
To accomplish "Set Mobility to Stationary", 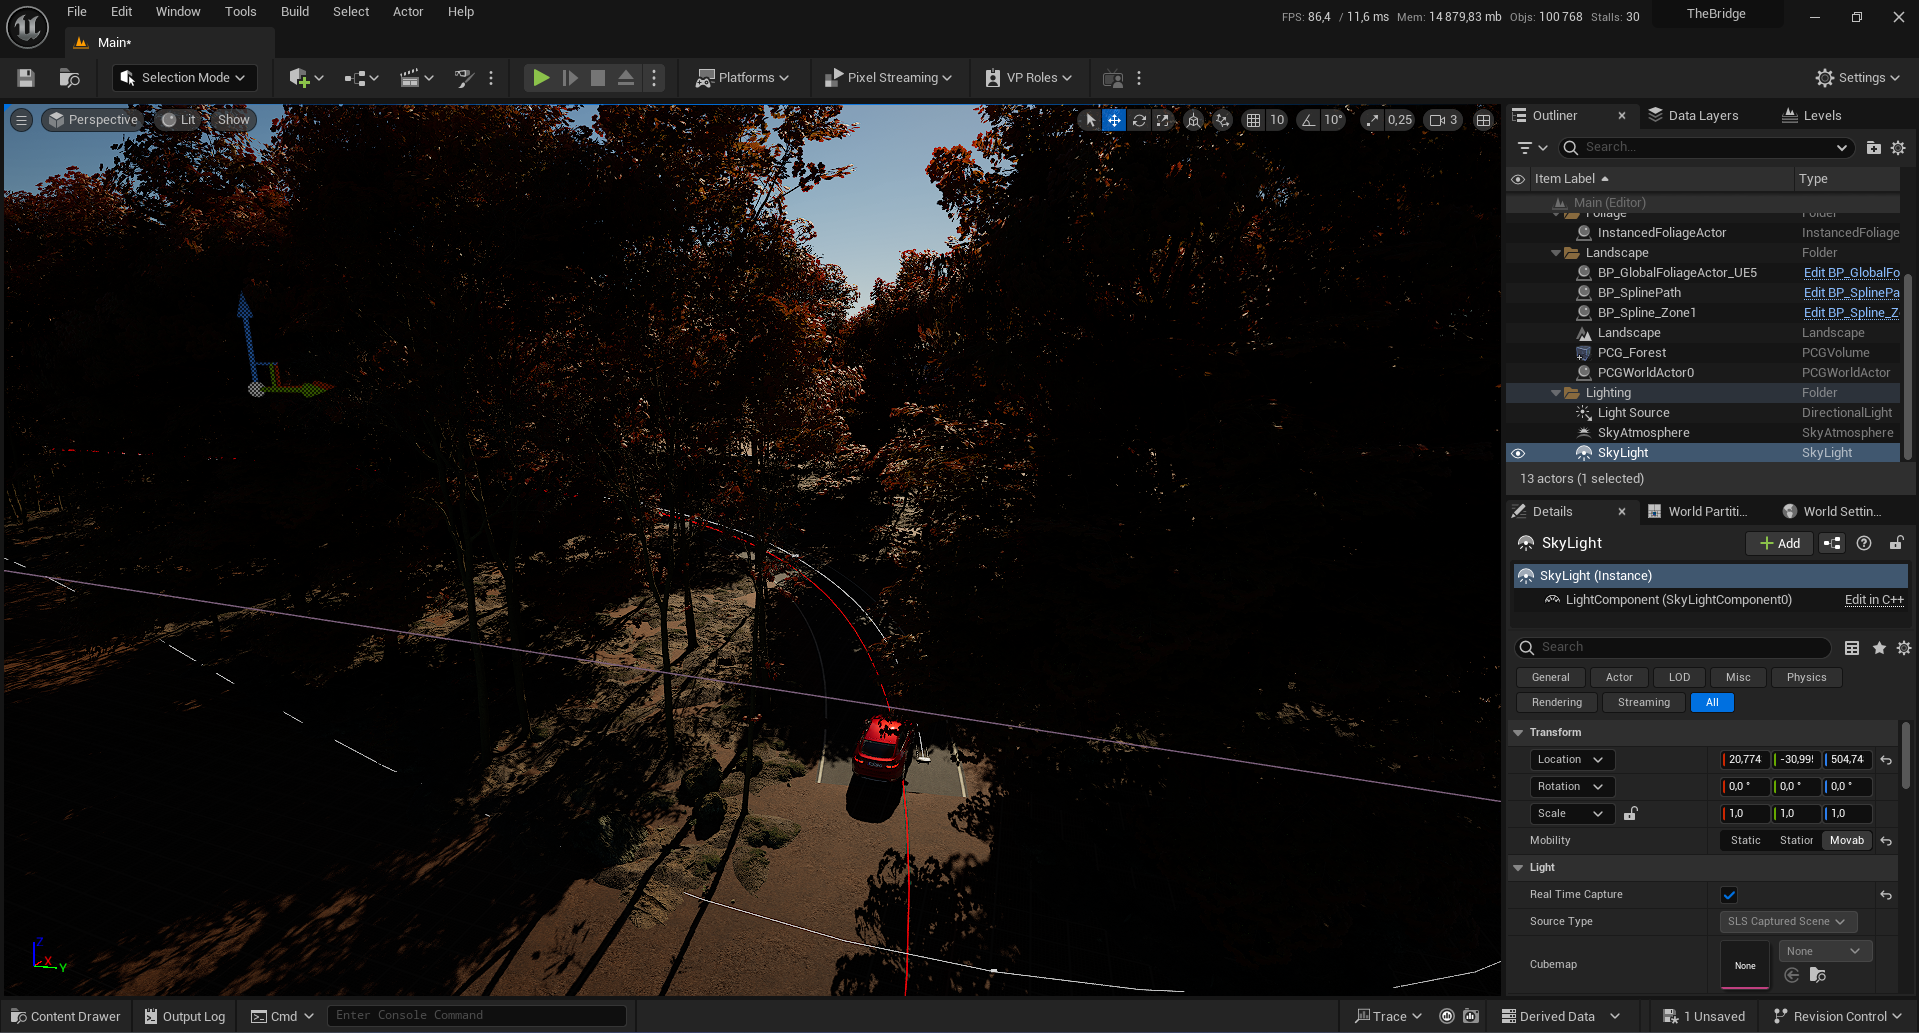I will 1796,841.
